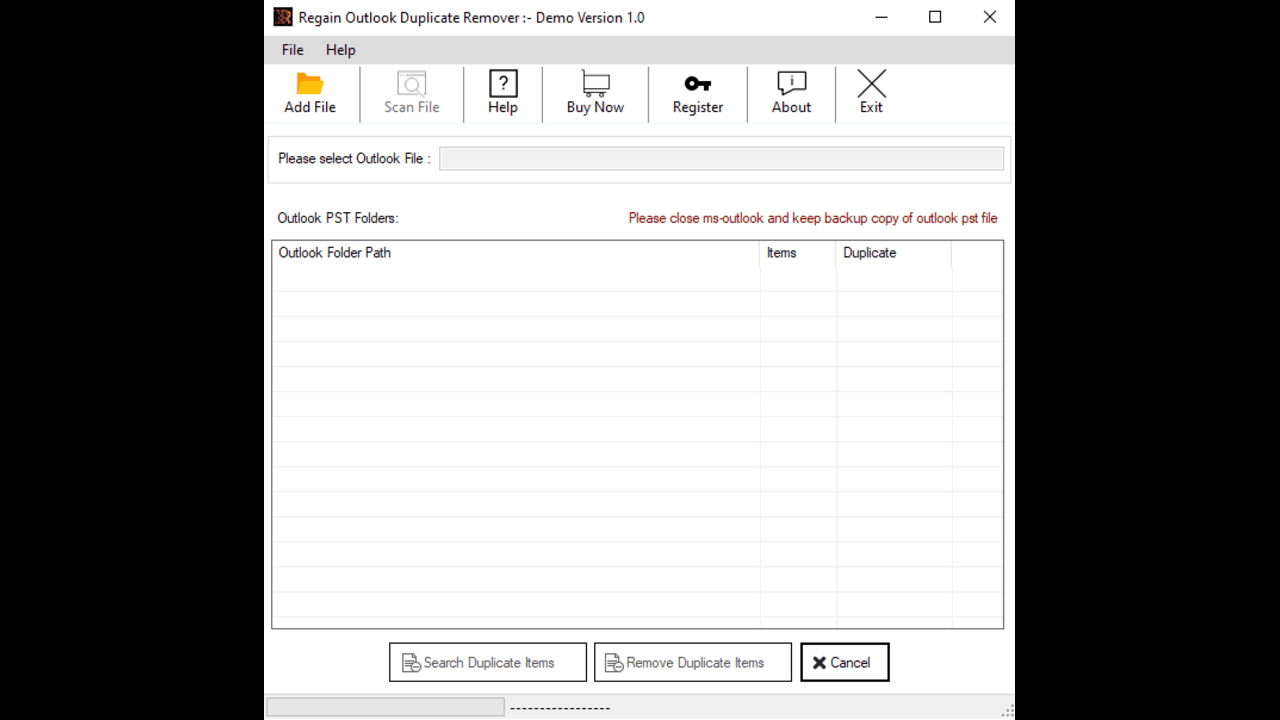
Task: Click the Outlook Folder Path column header
Action: coord(516,253)
